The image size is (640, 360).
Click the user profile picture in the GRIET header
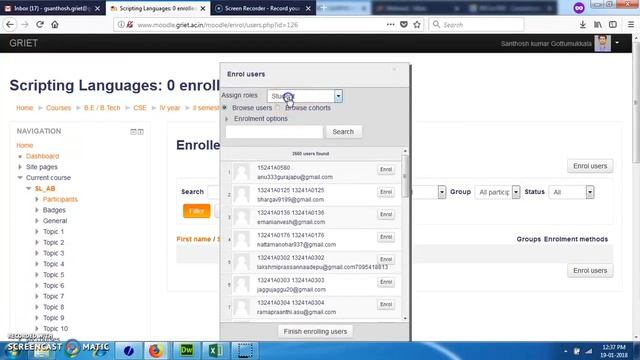tap(602, 43)
